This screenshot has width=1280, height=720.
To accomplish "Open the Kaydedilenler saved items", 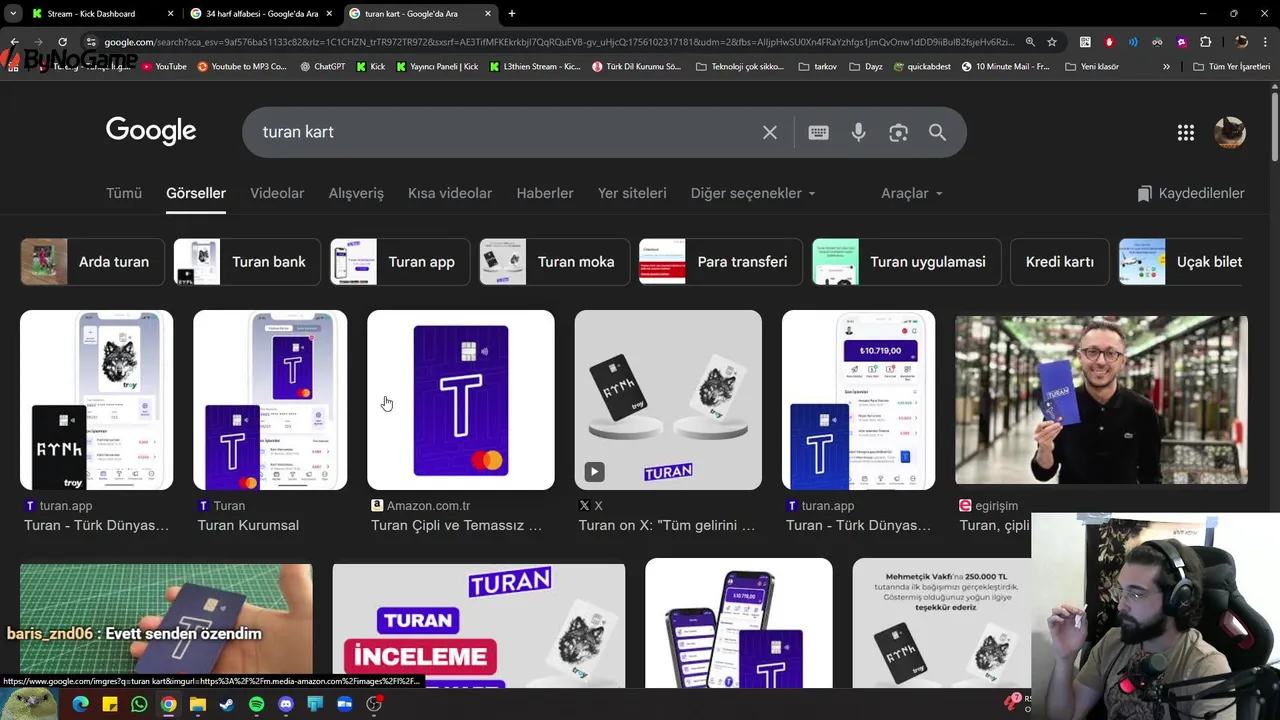I will coord(1191,193).
